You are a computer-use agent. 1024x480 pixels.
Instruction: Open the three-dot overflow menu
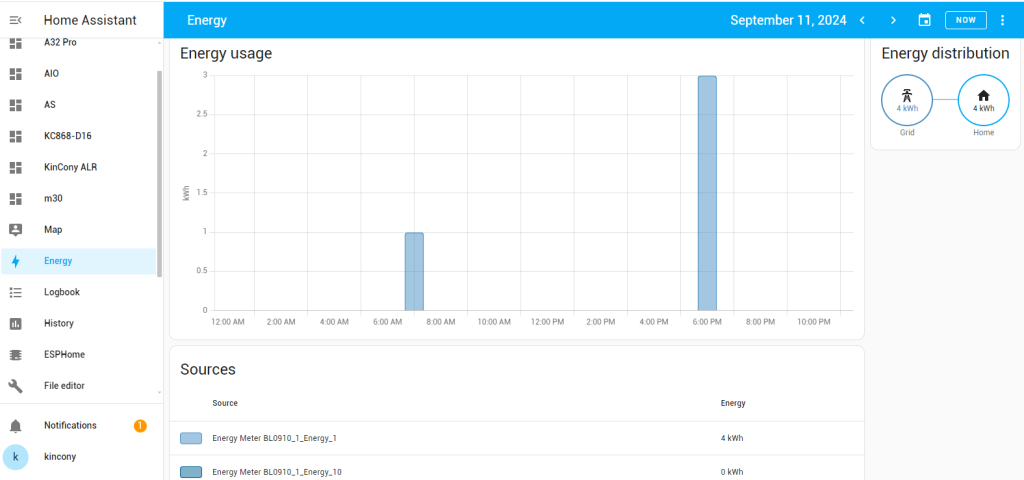pyautogui.click(x=1003, y=20)
